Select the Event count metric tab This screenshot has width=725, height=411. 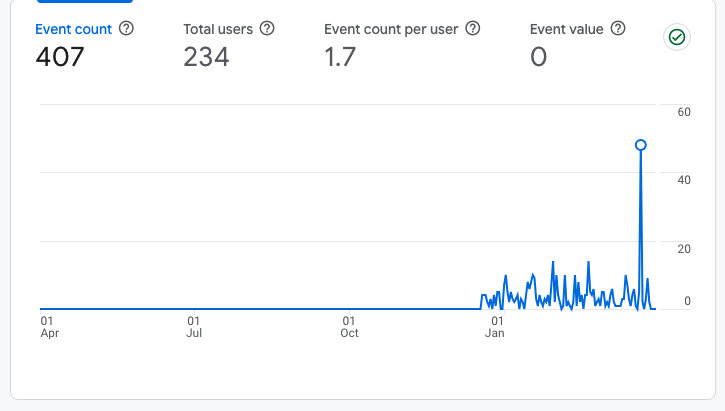pyautogui.click(x=74, y=29)
